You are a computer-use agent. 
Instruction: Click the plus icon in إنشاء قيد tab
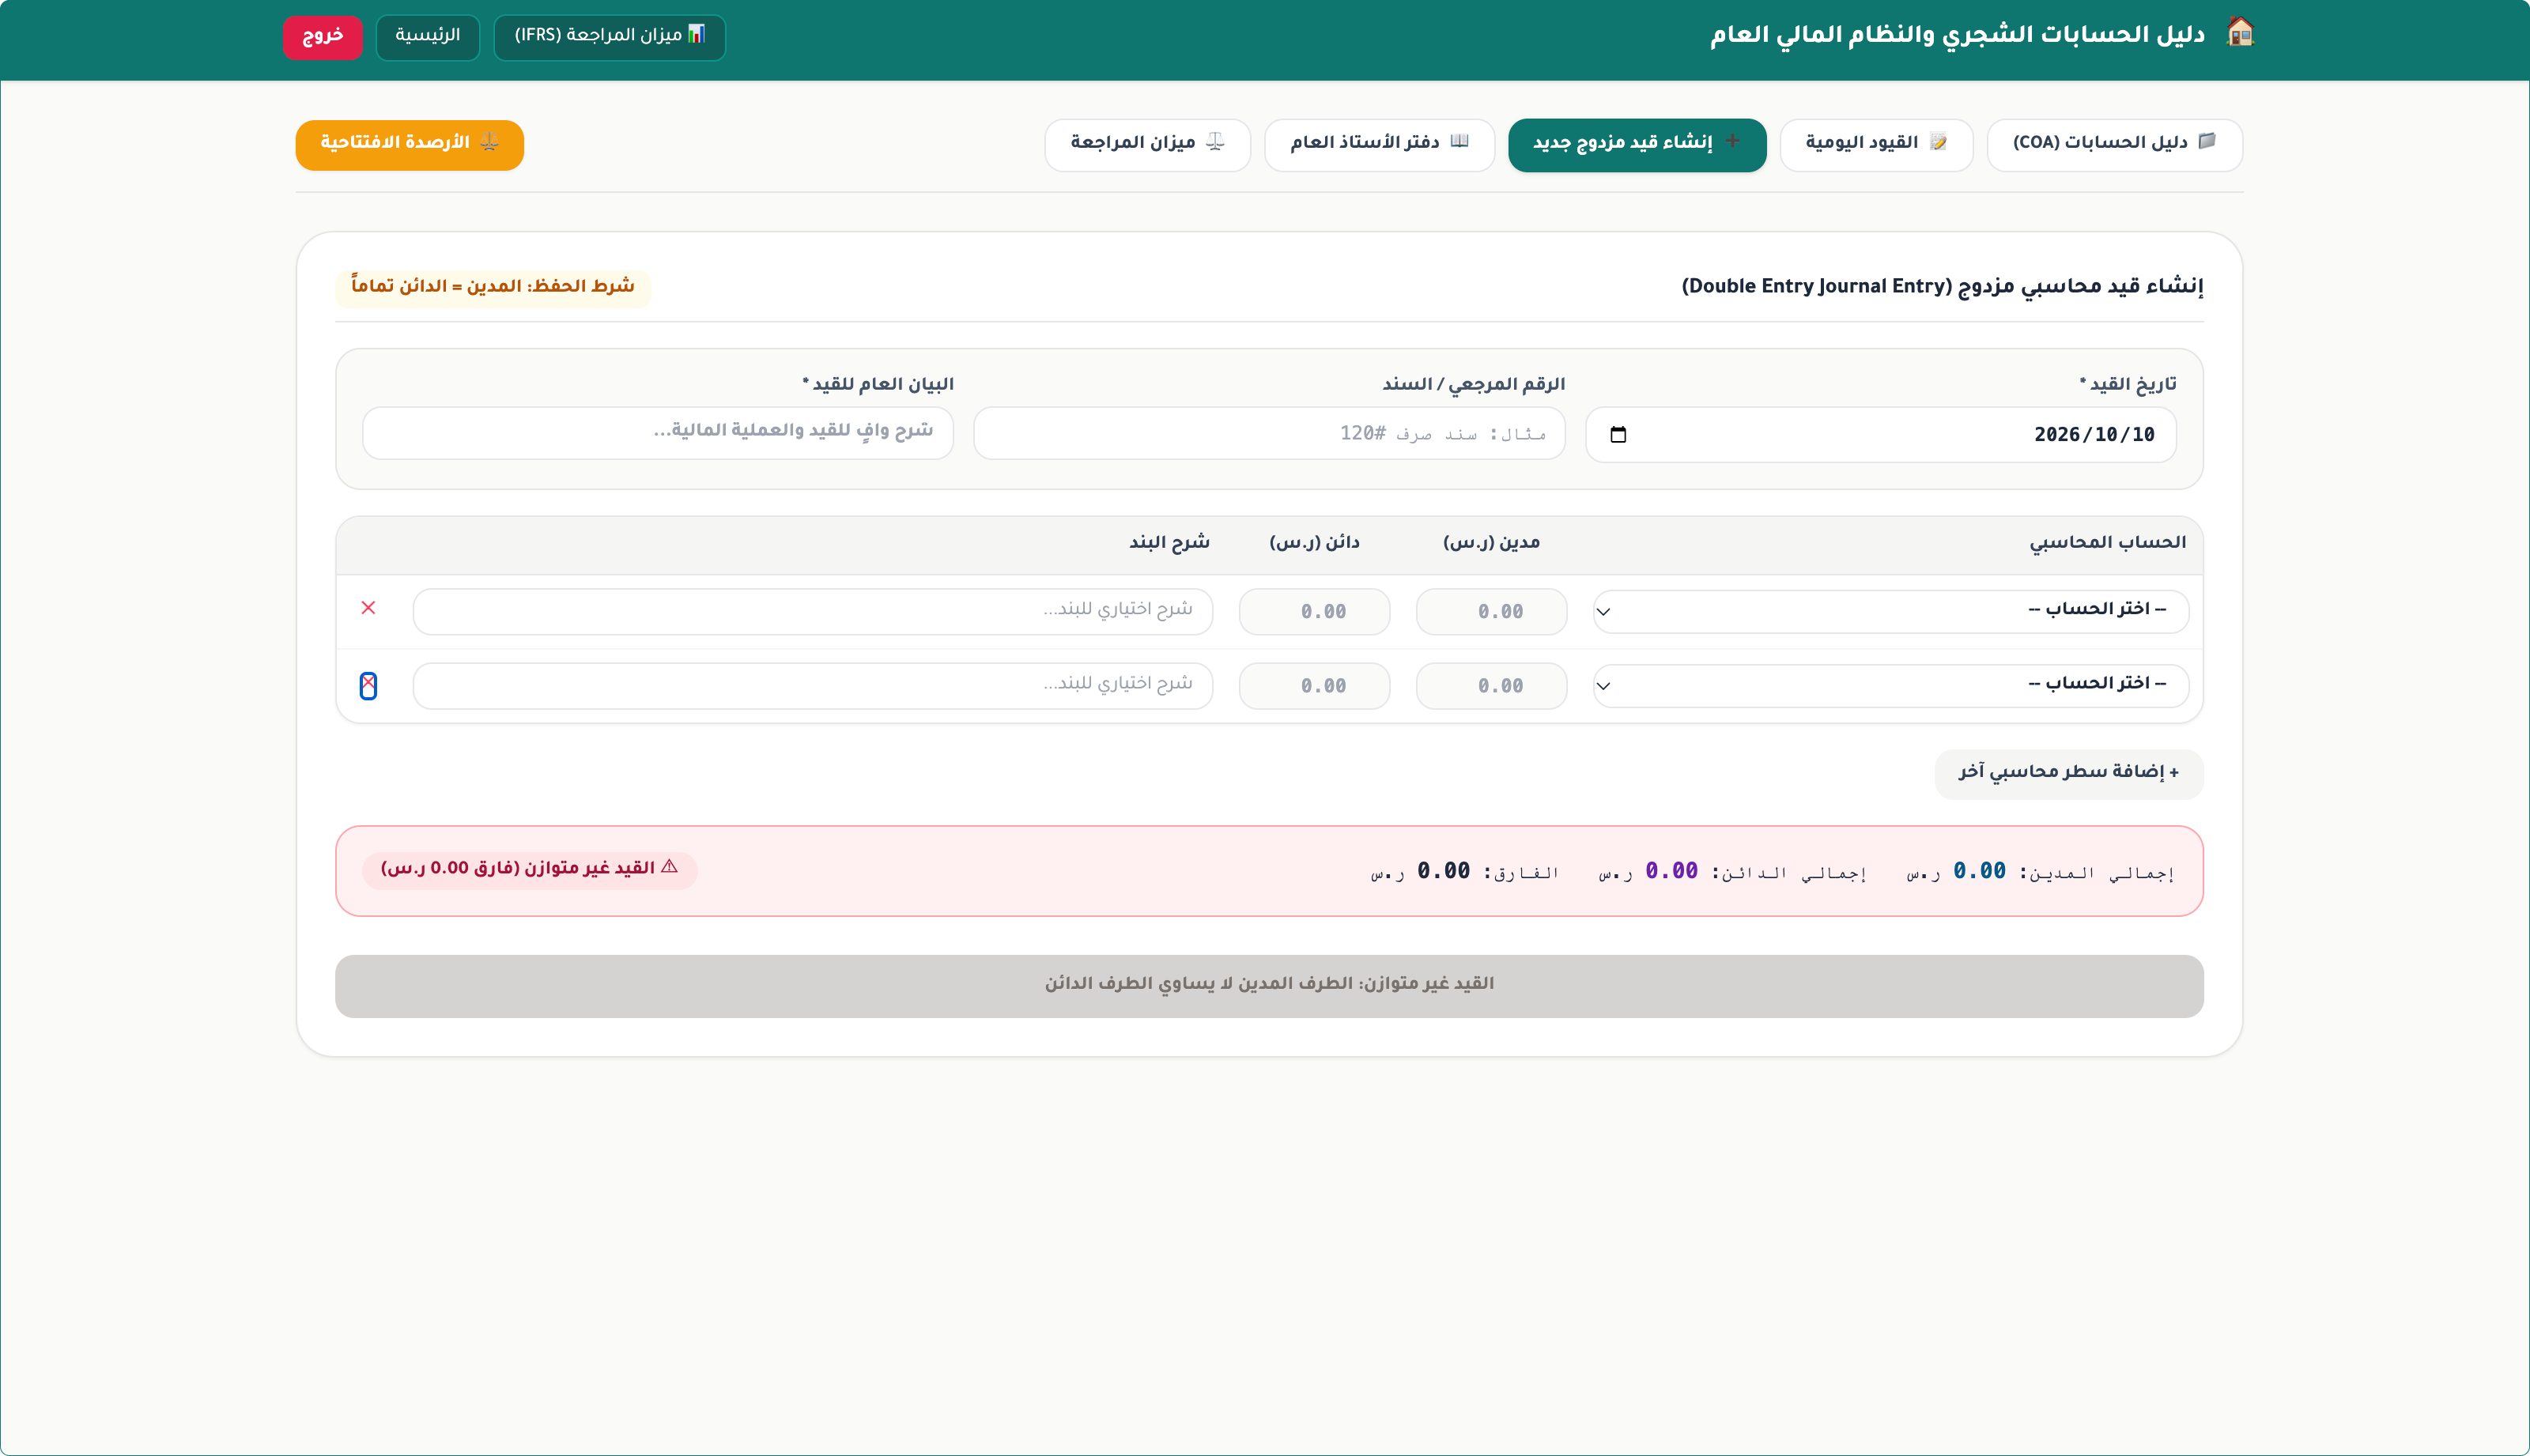click(x=1732, y=141)
